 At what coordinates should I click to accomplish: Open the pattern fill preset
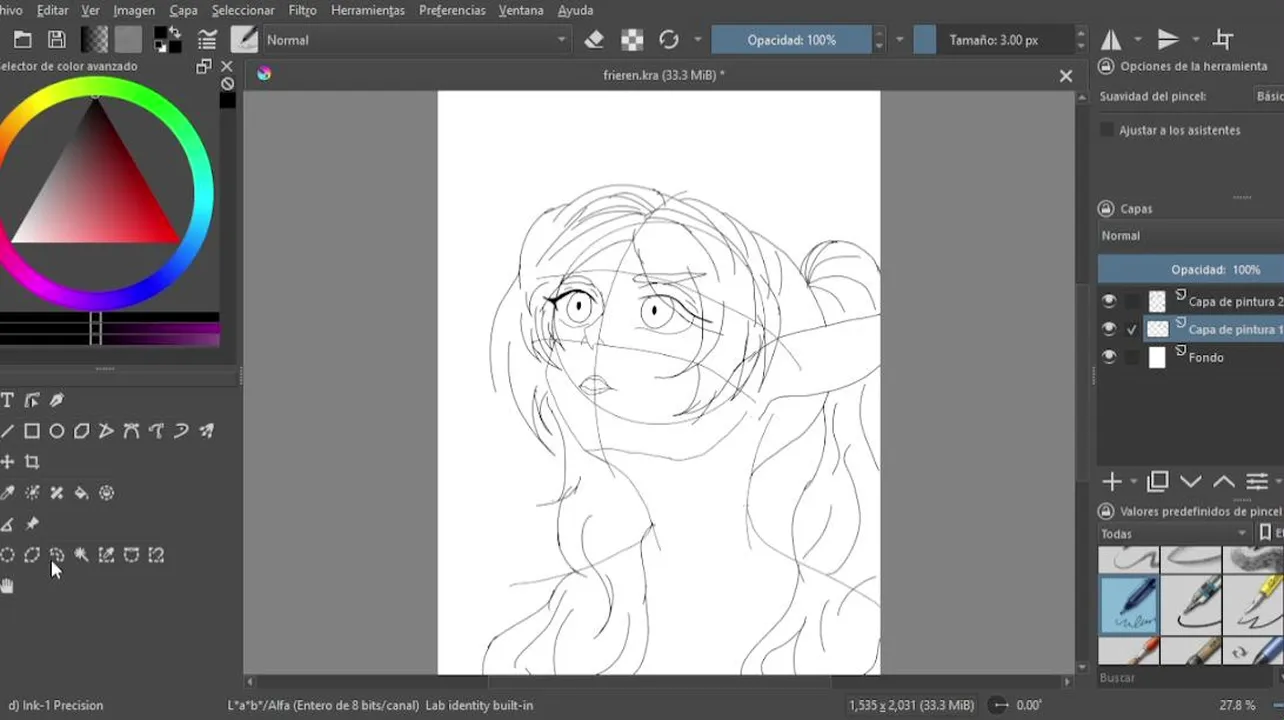[x=128, y=40]
